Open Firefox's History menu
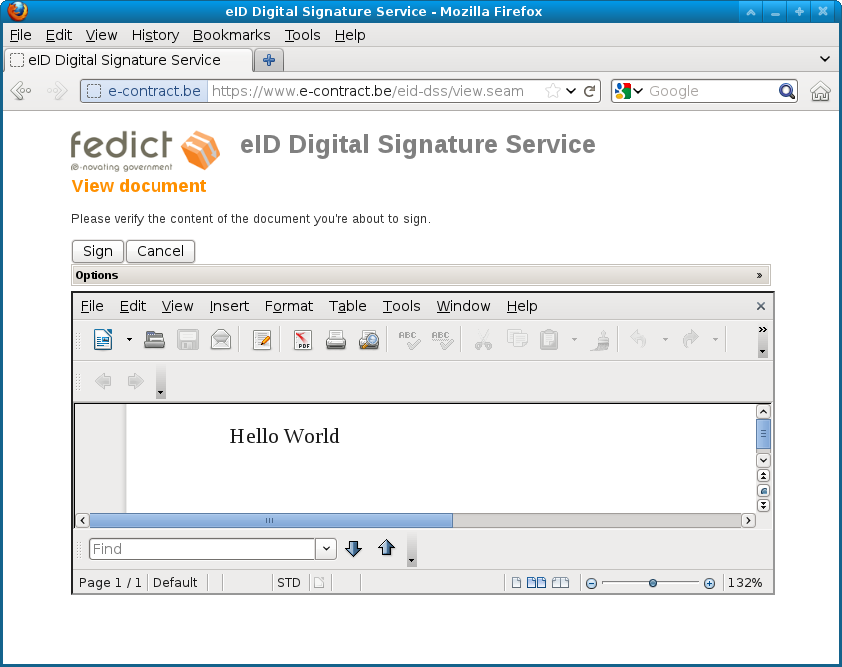 coord(155,35)
